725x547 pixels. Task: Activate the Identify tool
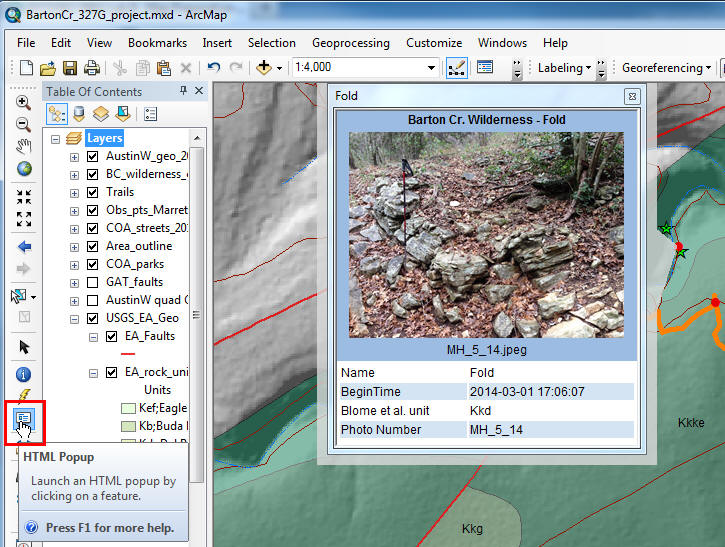[24, 374]
